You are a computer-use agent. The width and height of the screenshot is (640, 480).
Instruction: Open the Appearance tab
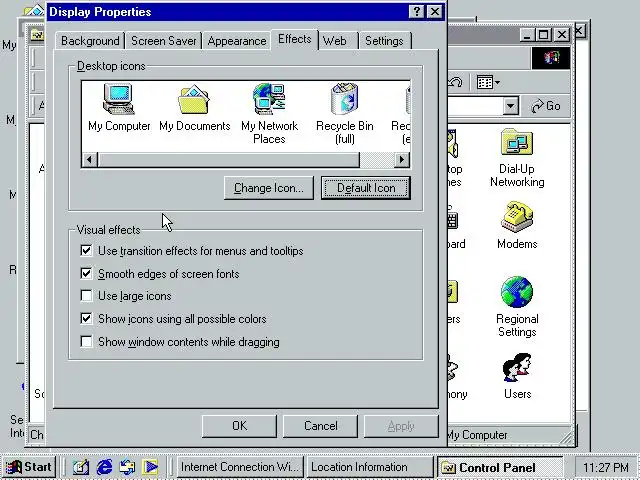click(x=237, y=41)
